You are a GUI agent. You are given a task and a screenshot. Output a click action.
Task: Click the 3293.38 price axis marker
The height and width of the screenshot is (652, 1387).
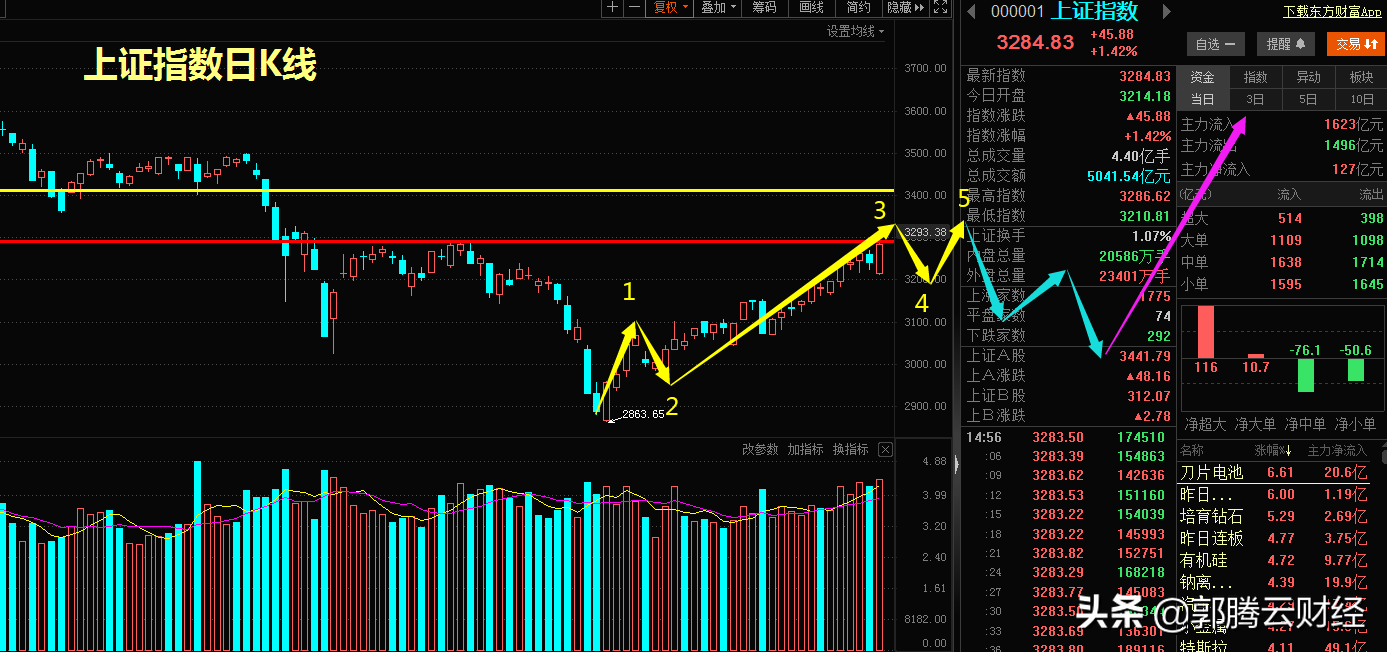pyautogui.click(x=925, y=233)
